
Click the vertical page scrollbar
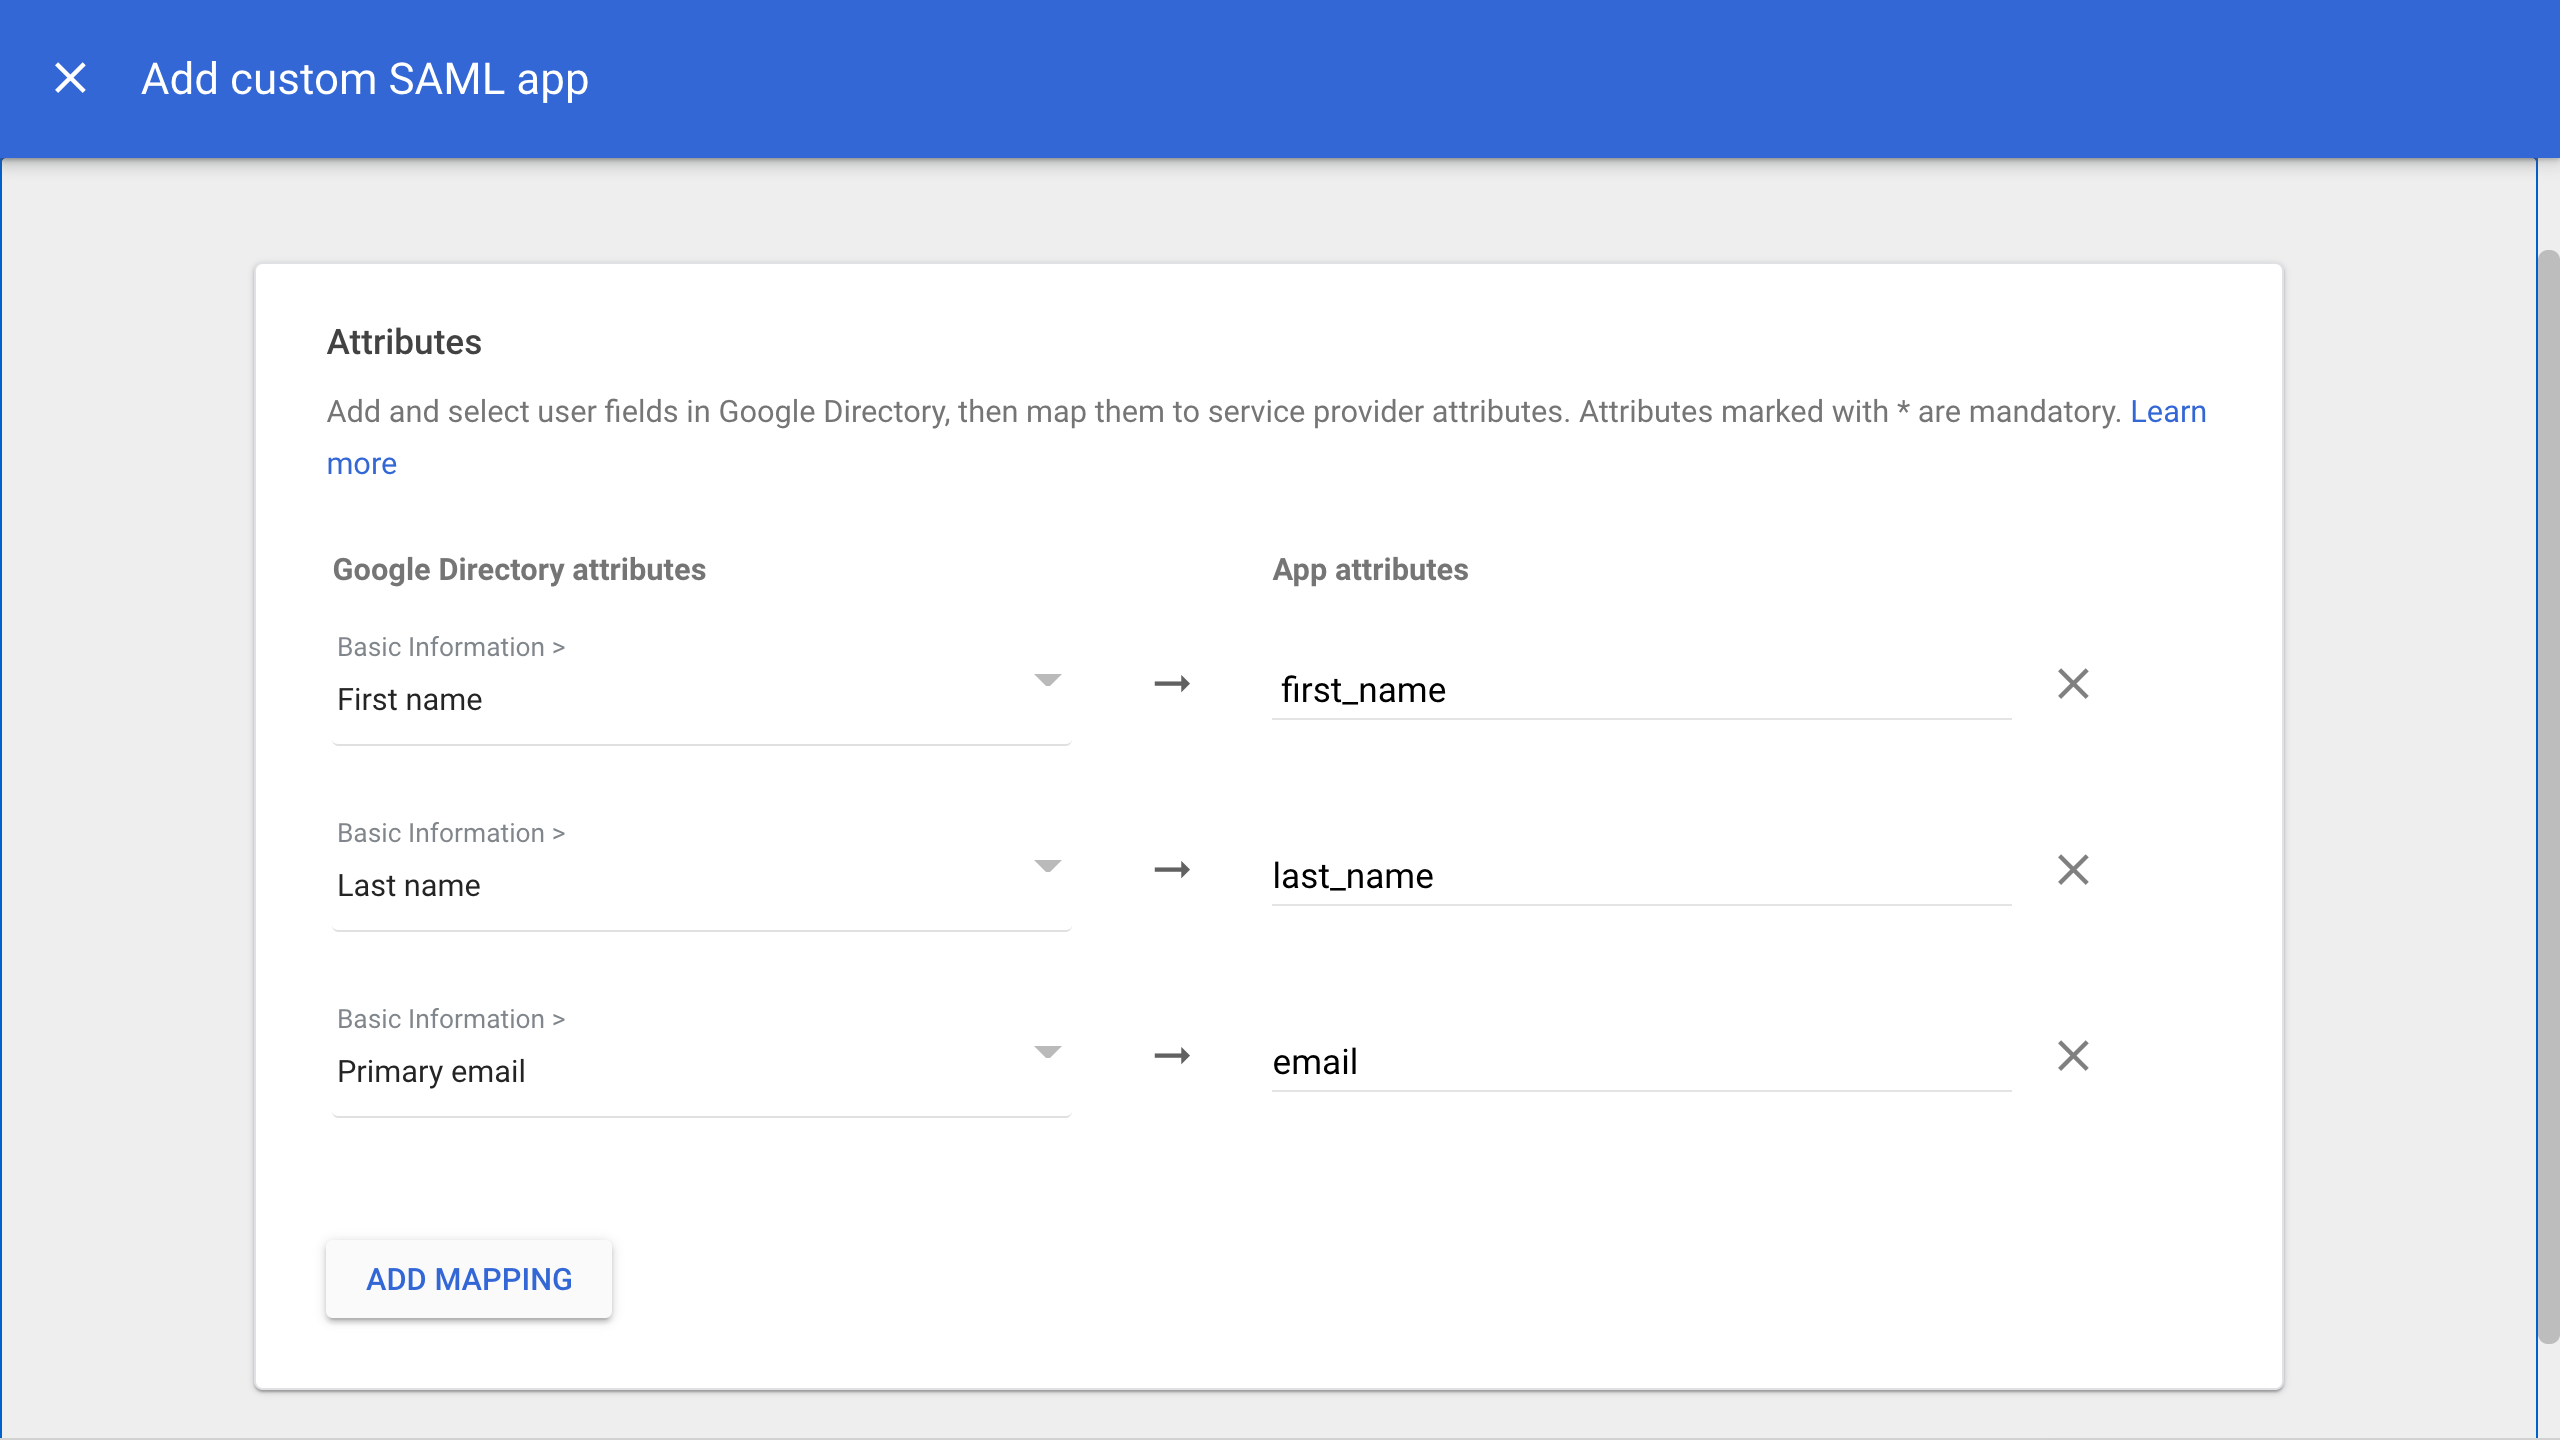[x=2548, y=795]
